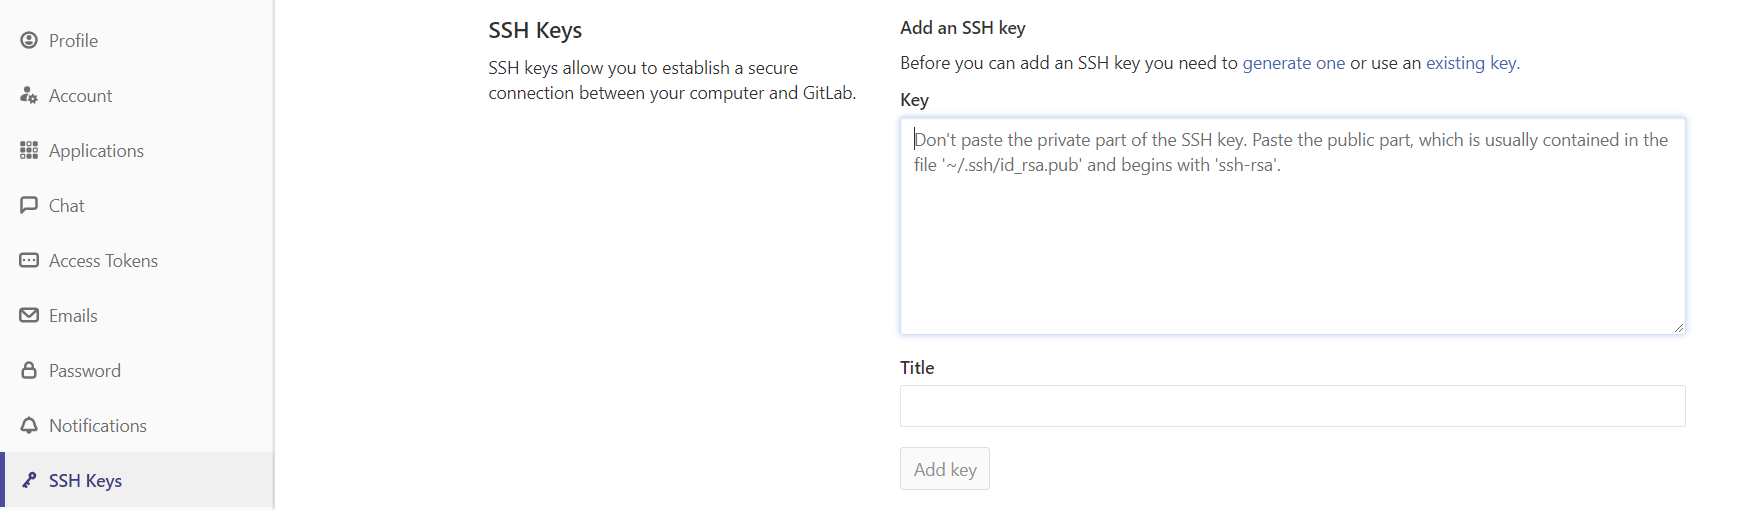Follow the 'generate one' link
The image size is (1762, 510).
point(1293,63)
